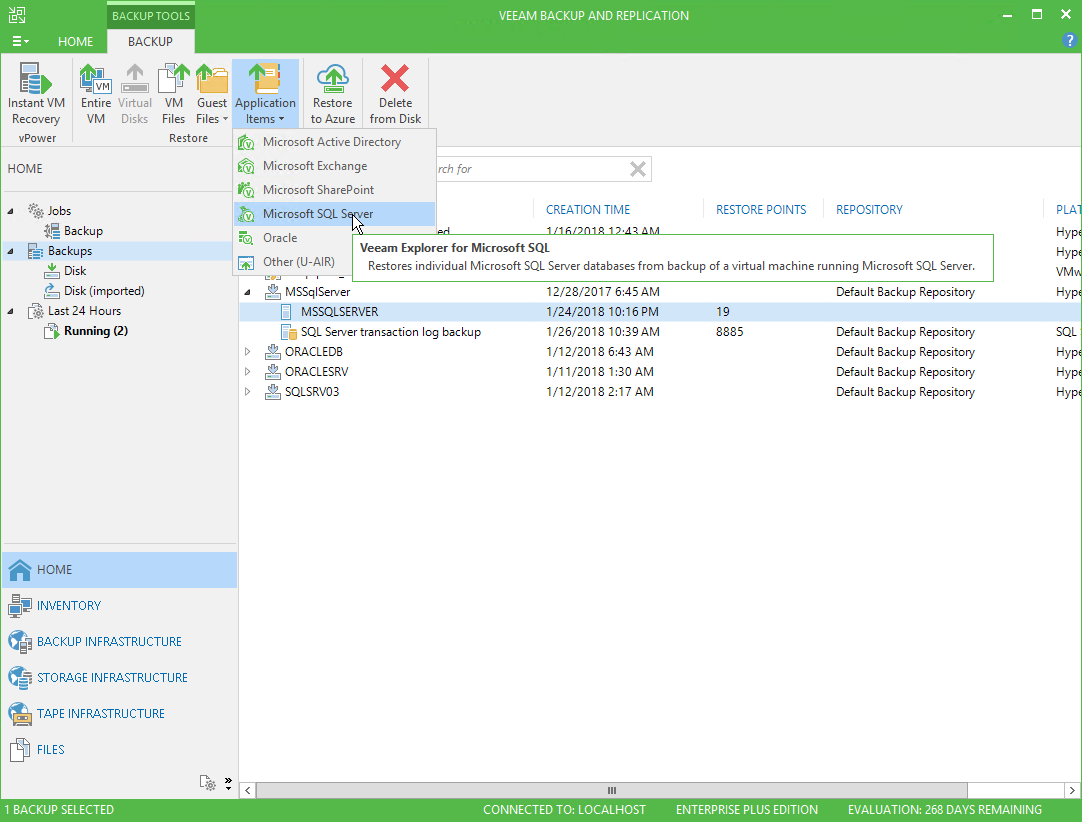Expand the SQLSRV03 backup row
Image resolution: width=1082 pixels, height=822 pixels.
pyautogui.click(x=247, y=392)
